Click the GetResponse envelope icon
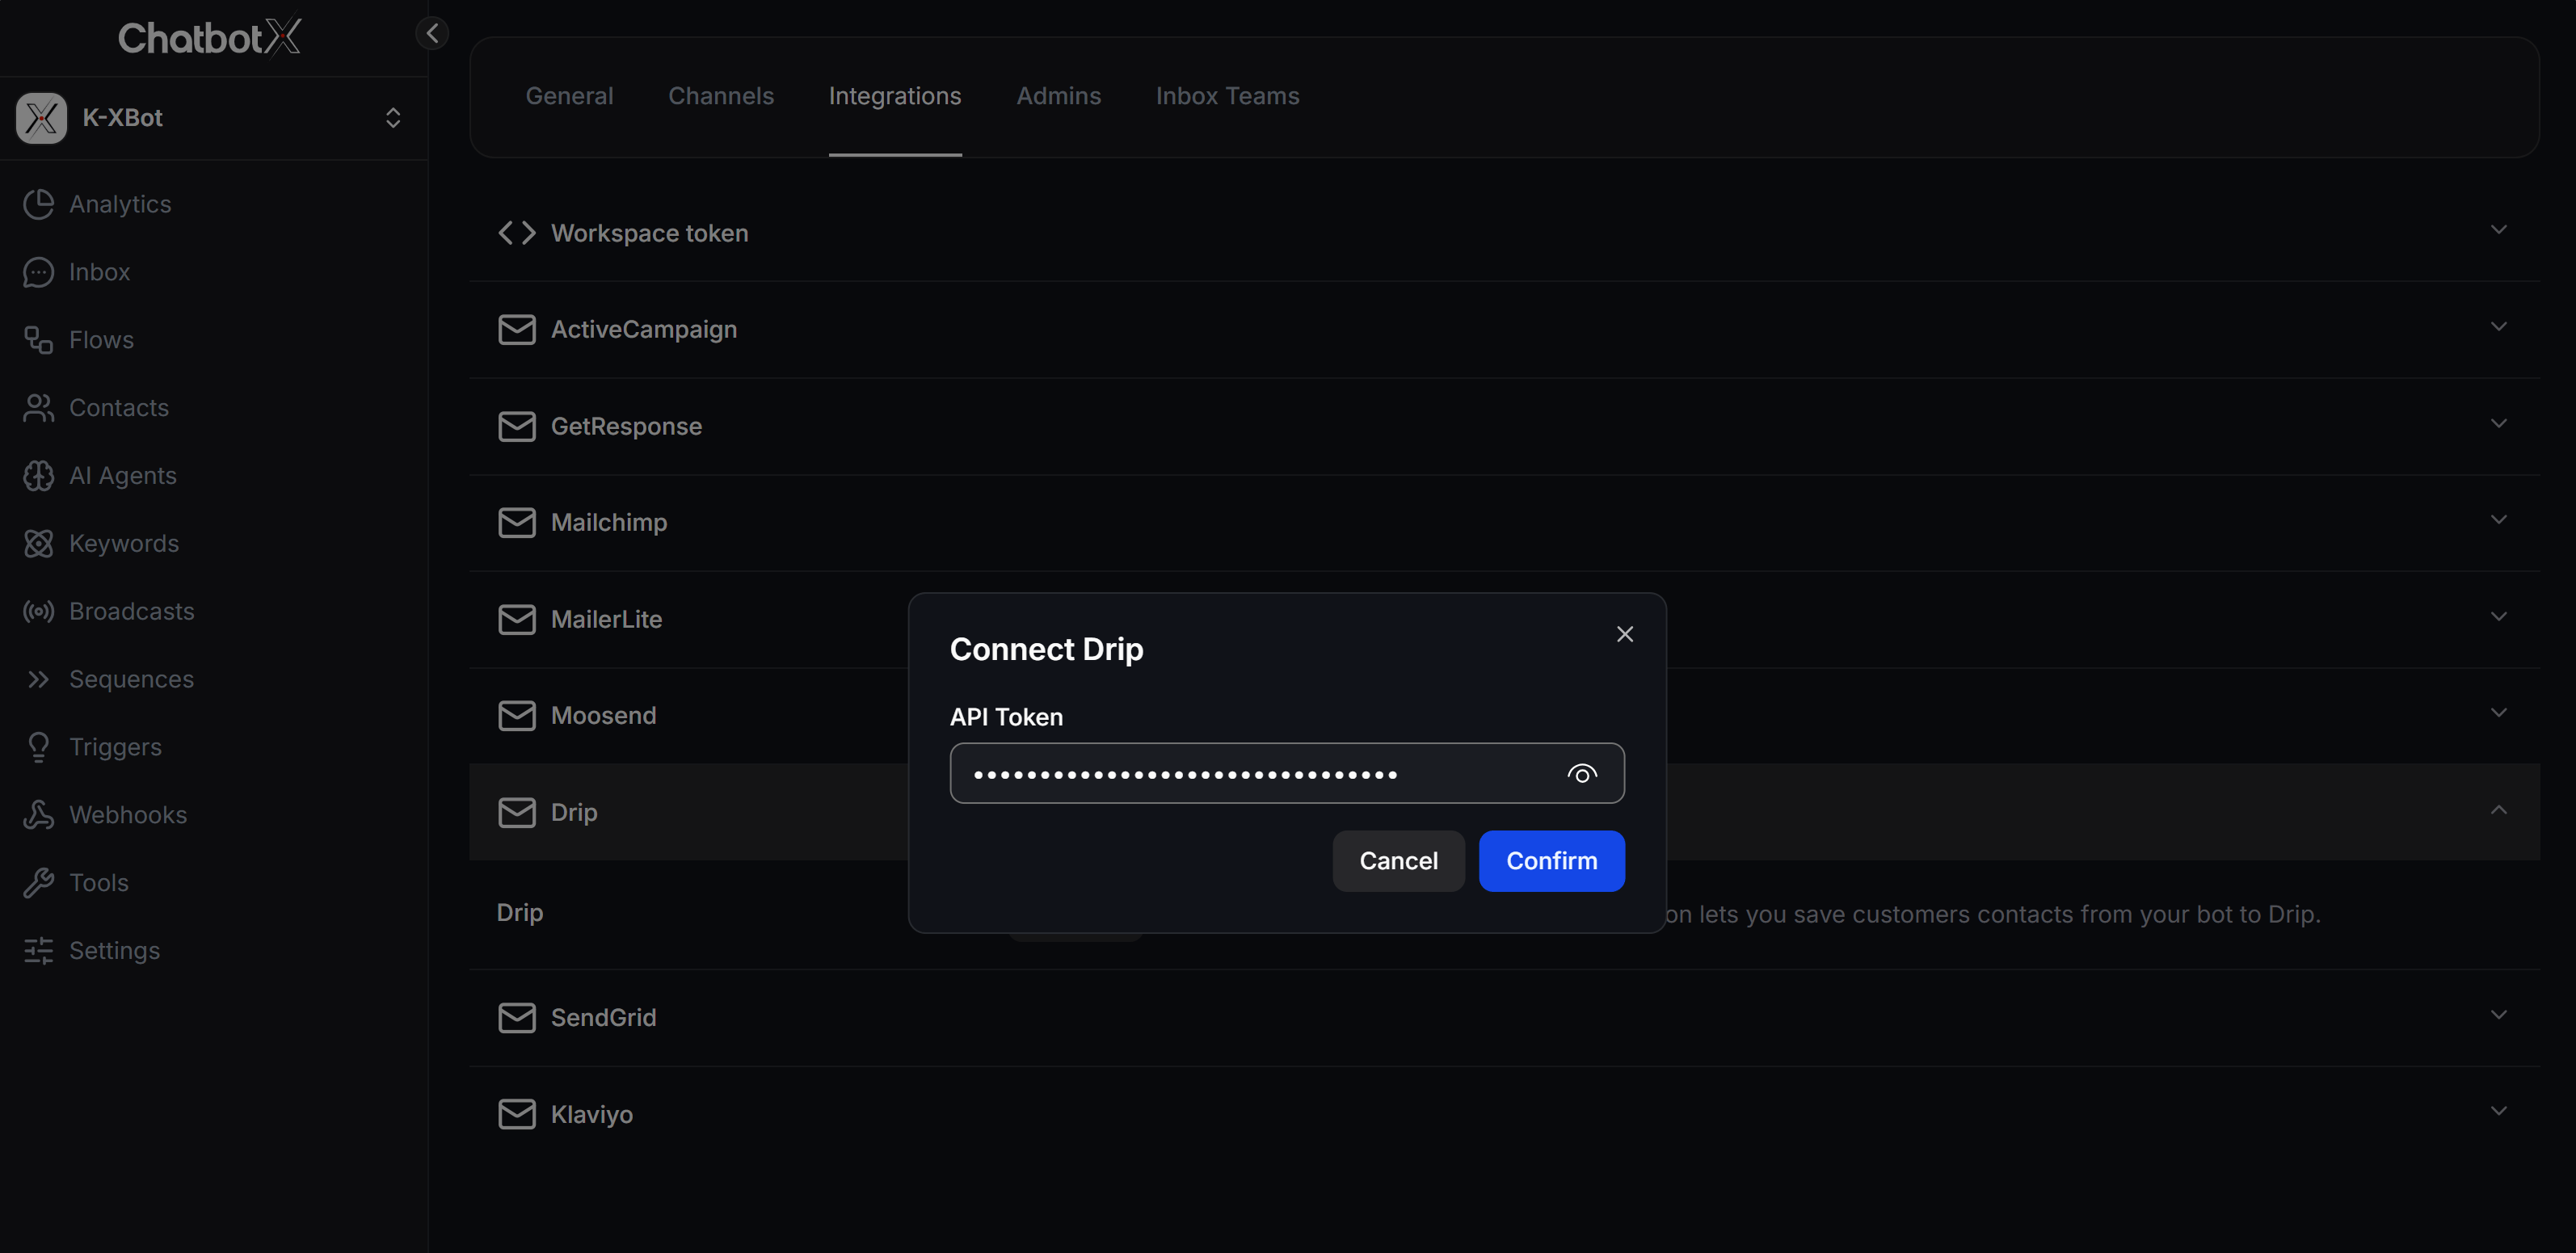The image size is (2576, 1253). pos(517,426)
